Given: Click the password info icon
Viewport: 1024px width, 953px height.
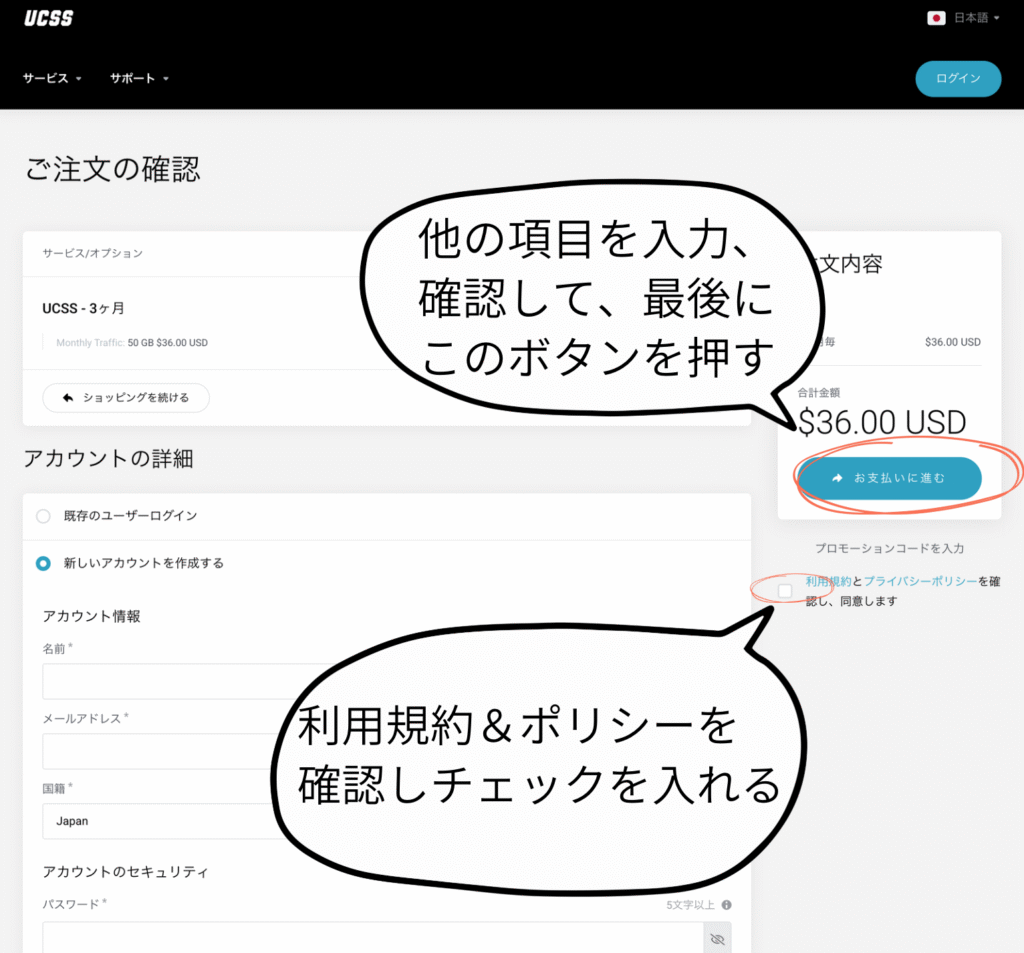Looking at the screenshot, I should pos(726,905).
